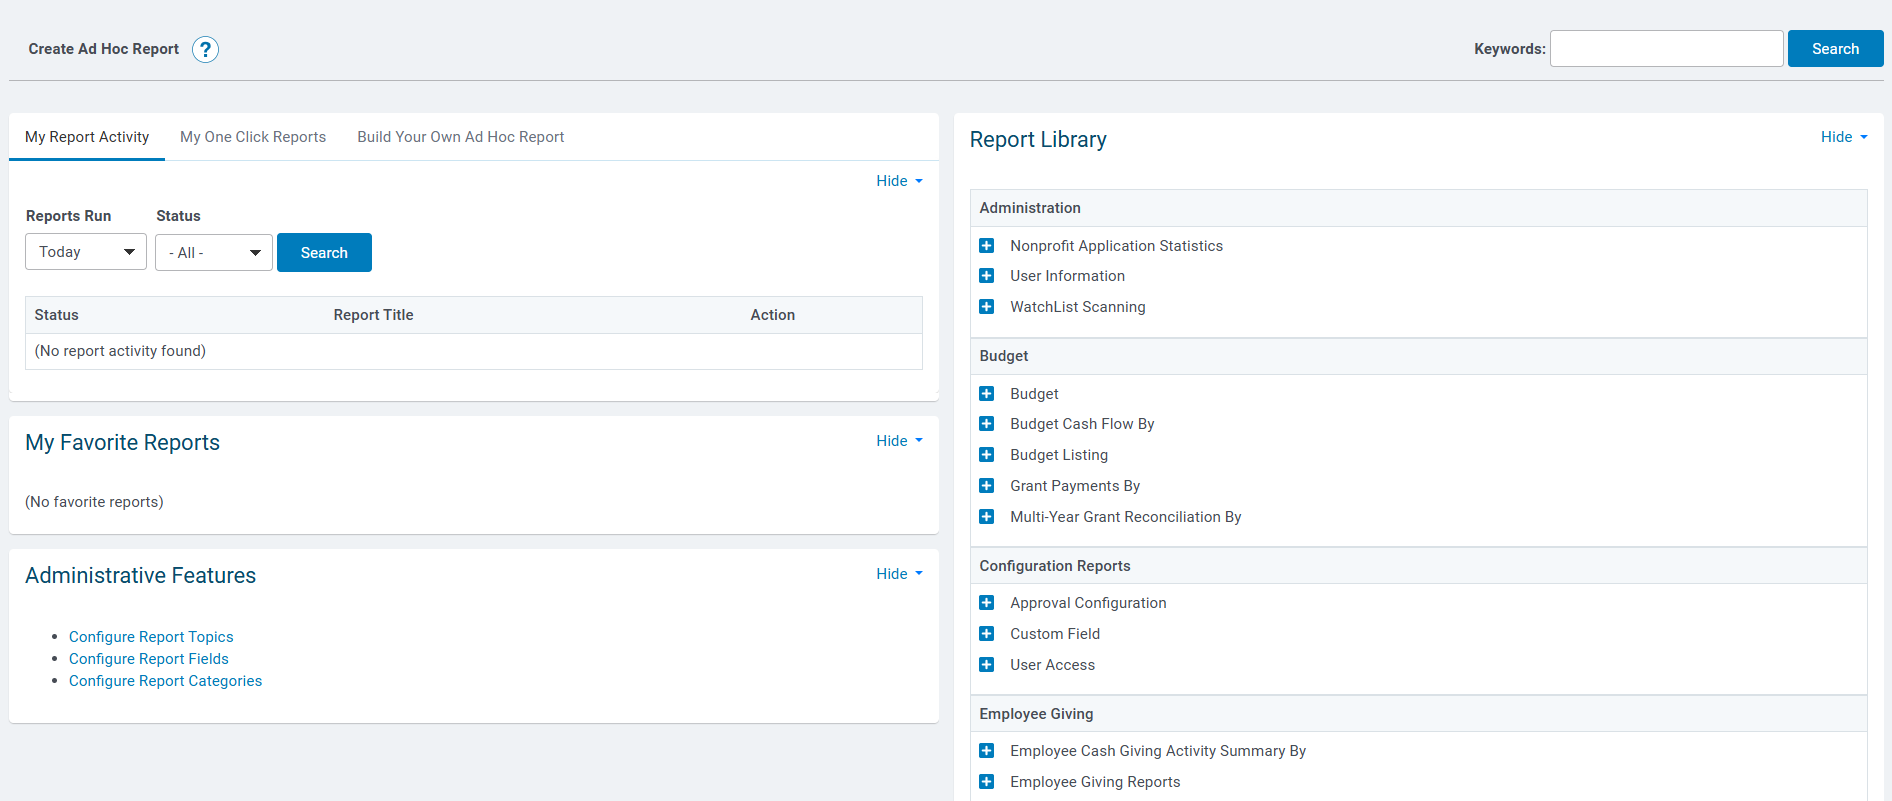This screenshot has height=801, width=1892.
Task: Hide the Report Library panel
Action: tap(1844, 137)
